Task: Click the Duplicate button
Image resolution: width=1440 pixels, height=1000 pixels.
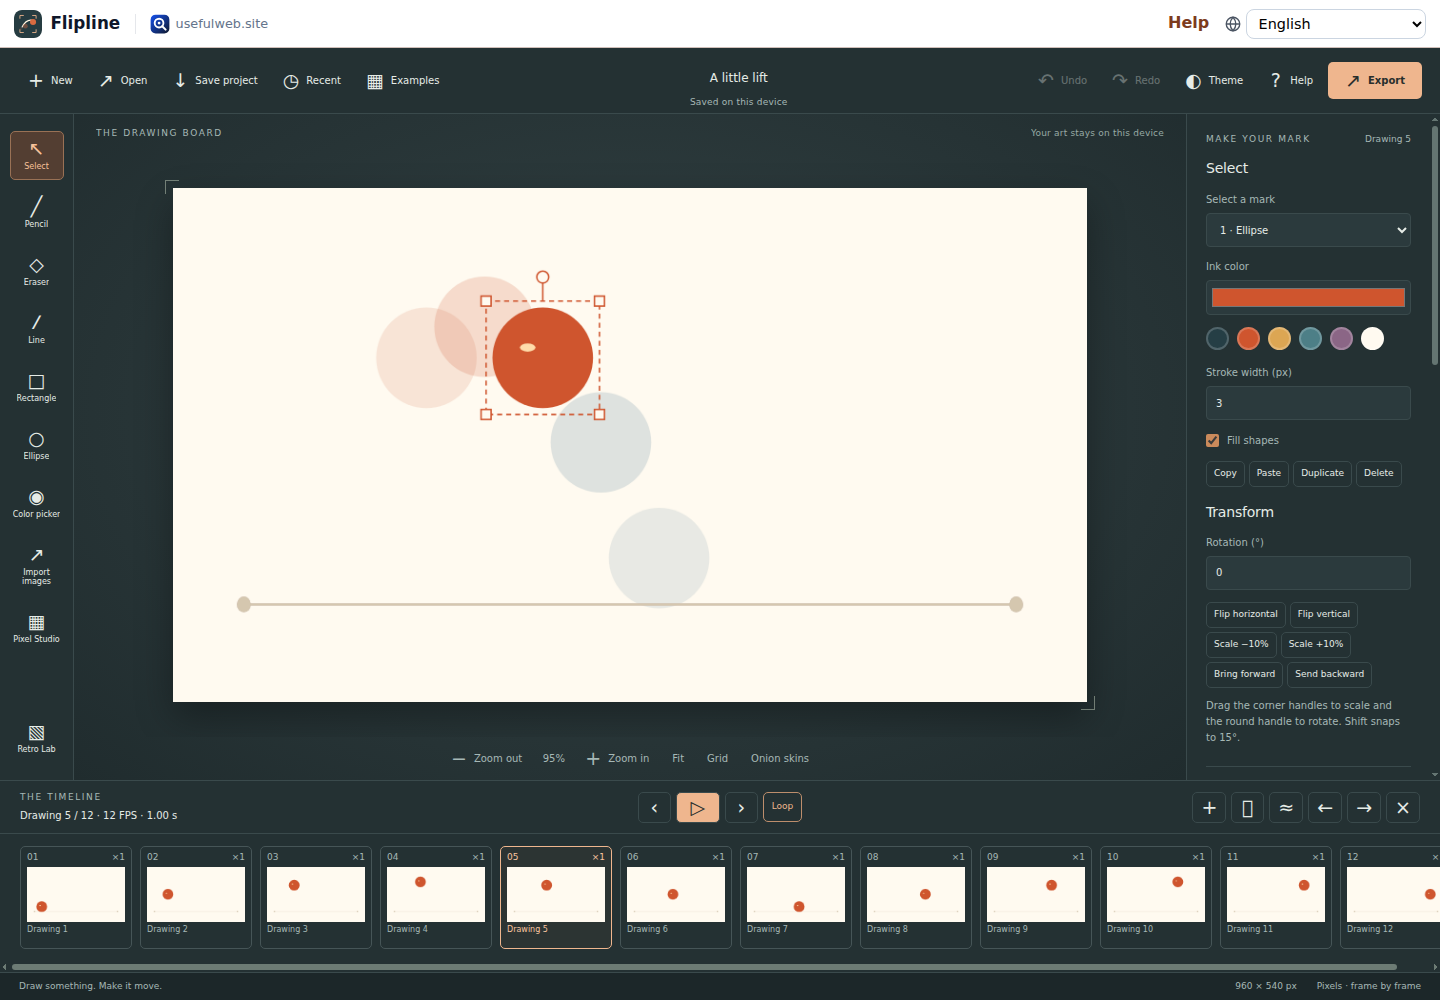Action: click(x=1322, y=473)
